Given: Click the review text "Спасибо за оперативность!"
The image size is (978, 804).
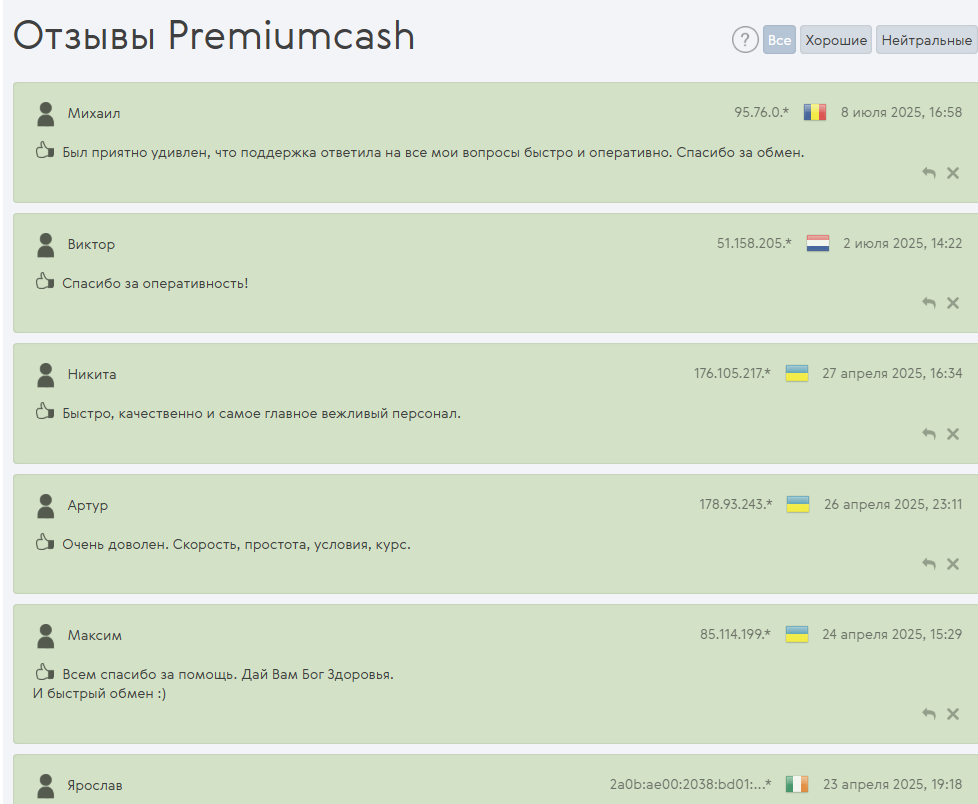Looking at the screenshot, I should 155,283.
